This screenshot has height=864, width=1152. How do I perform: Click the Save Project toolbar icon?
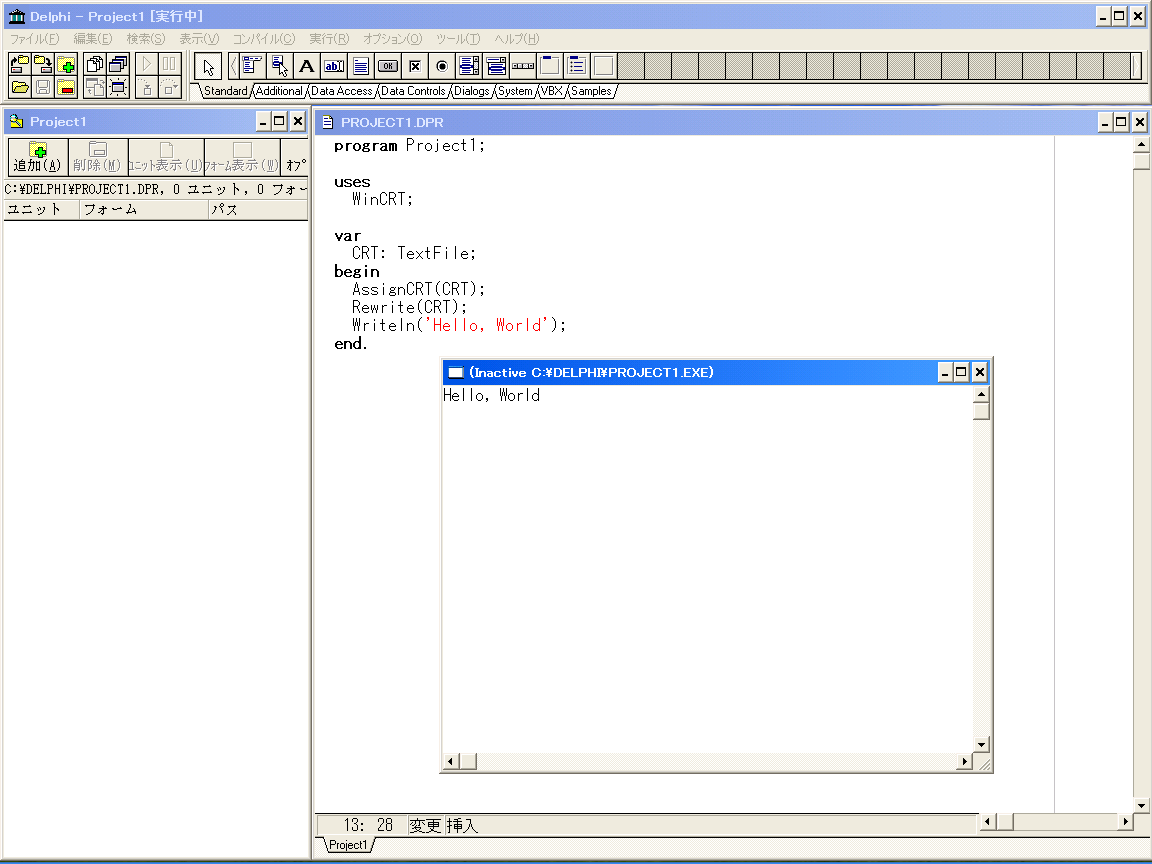pyautogui.click(x=43, y=65)
